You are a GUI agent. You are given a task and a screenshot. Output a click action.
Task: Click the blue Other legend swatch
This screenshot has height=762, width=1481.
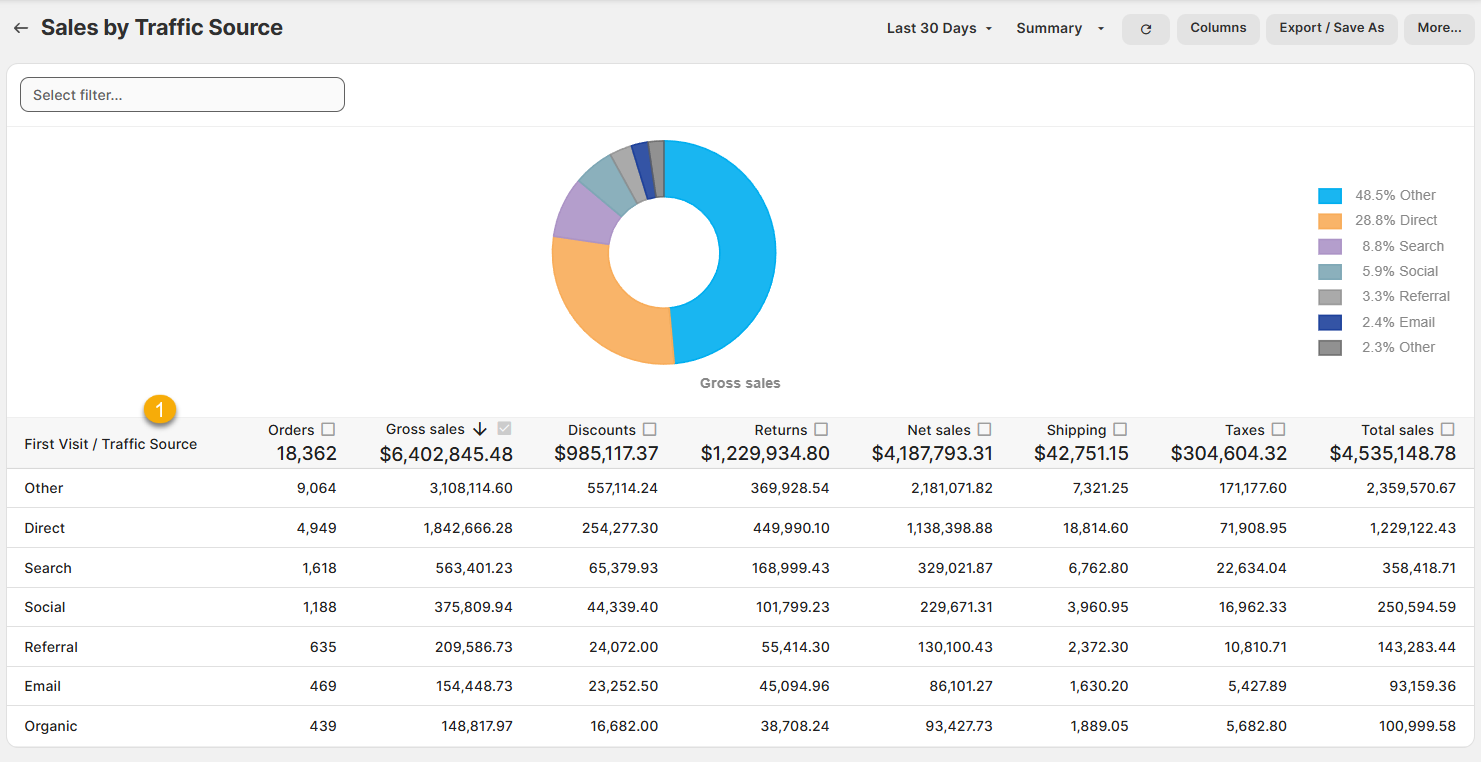coord(1329,196)
